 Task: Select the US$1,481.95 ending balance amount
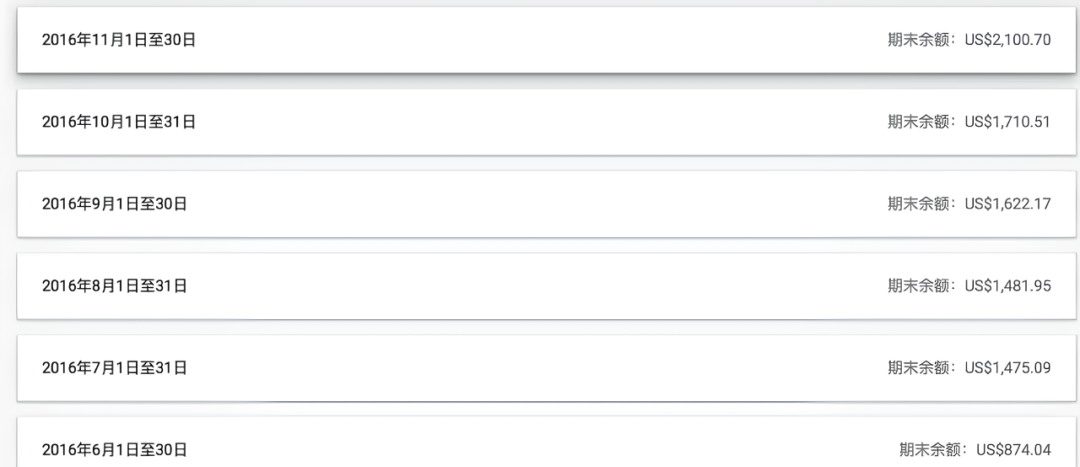pyautogui.click(x=1007, y=286)
